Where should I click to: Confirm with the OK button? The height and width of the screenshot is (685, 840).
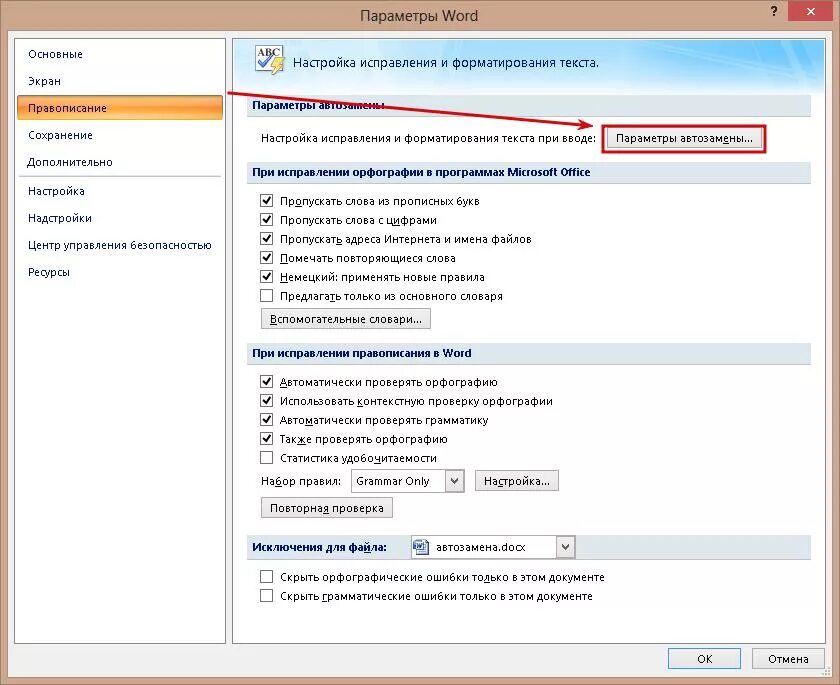(704, 659)
